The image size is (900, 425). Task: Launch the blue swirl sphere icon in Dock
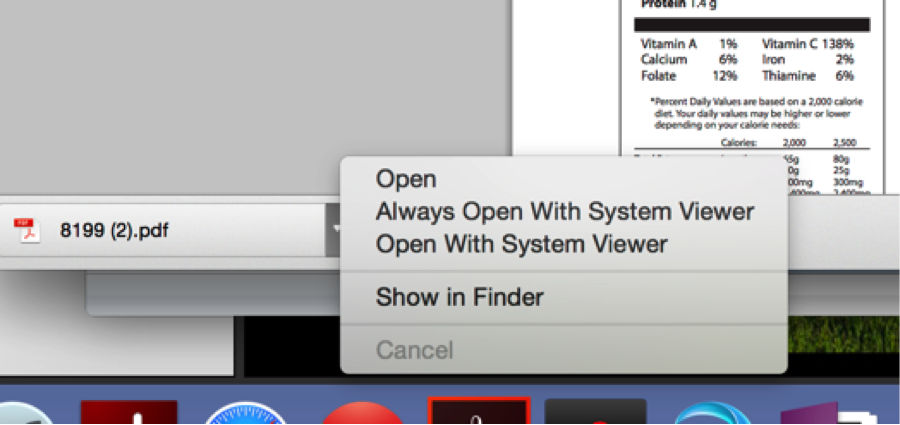(712, 413)
